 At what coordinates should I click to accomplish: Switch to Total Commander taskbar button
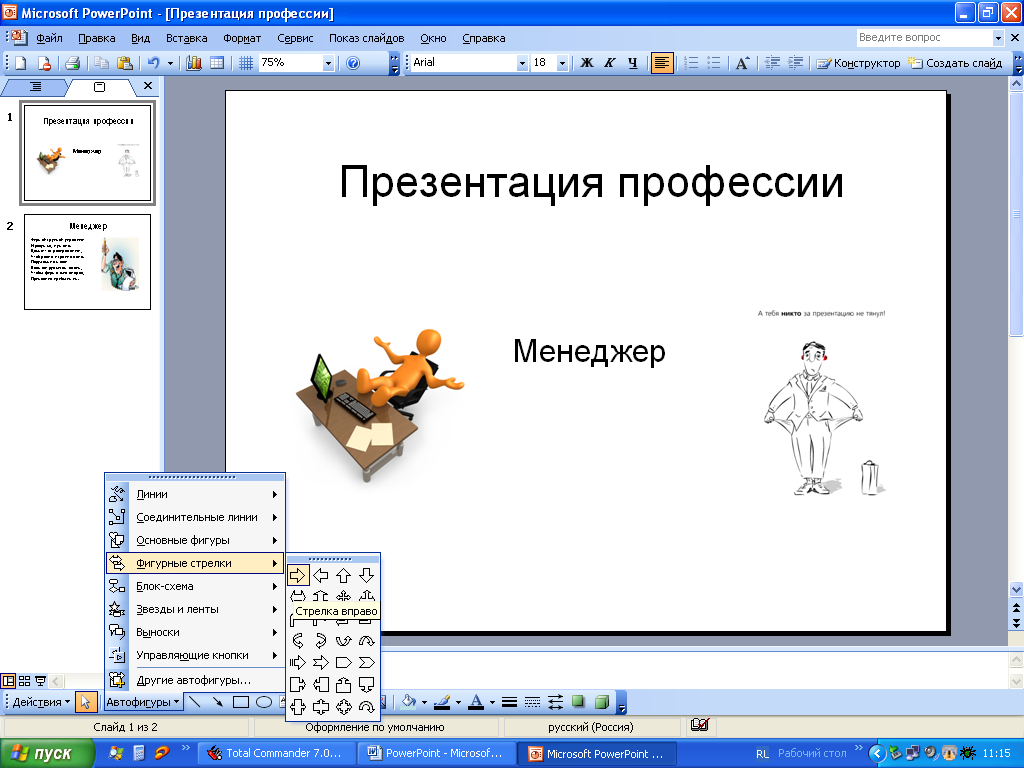click(277, 753)
